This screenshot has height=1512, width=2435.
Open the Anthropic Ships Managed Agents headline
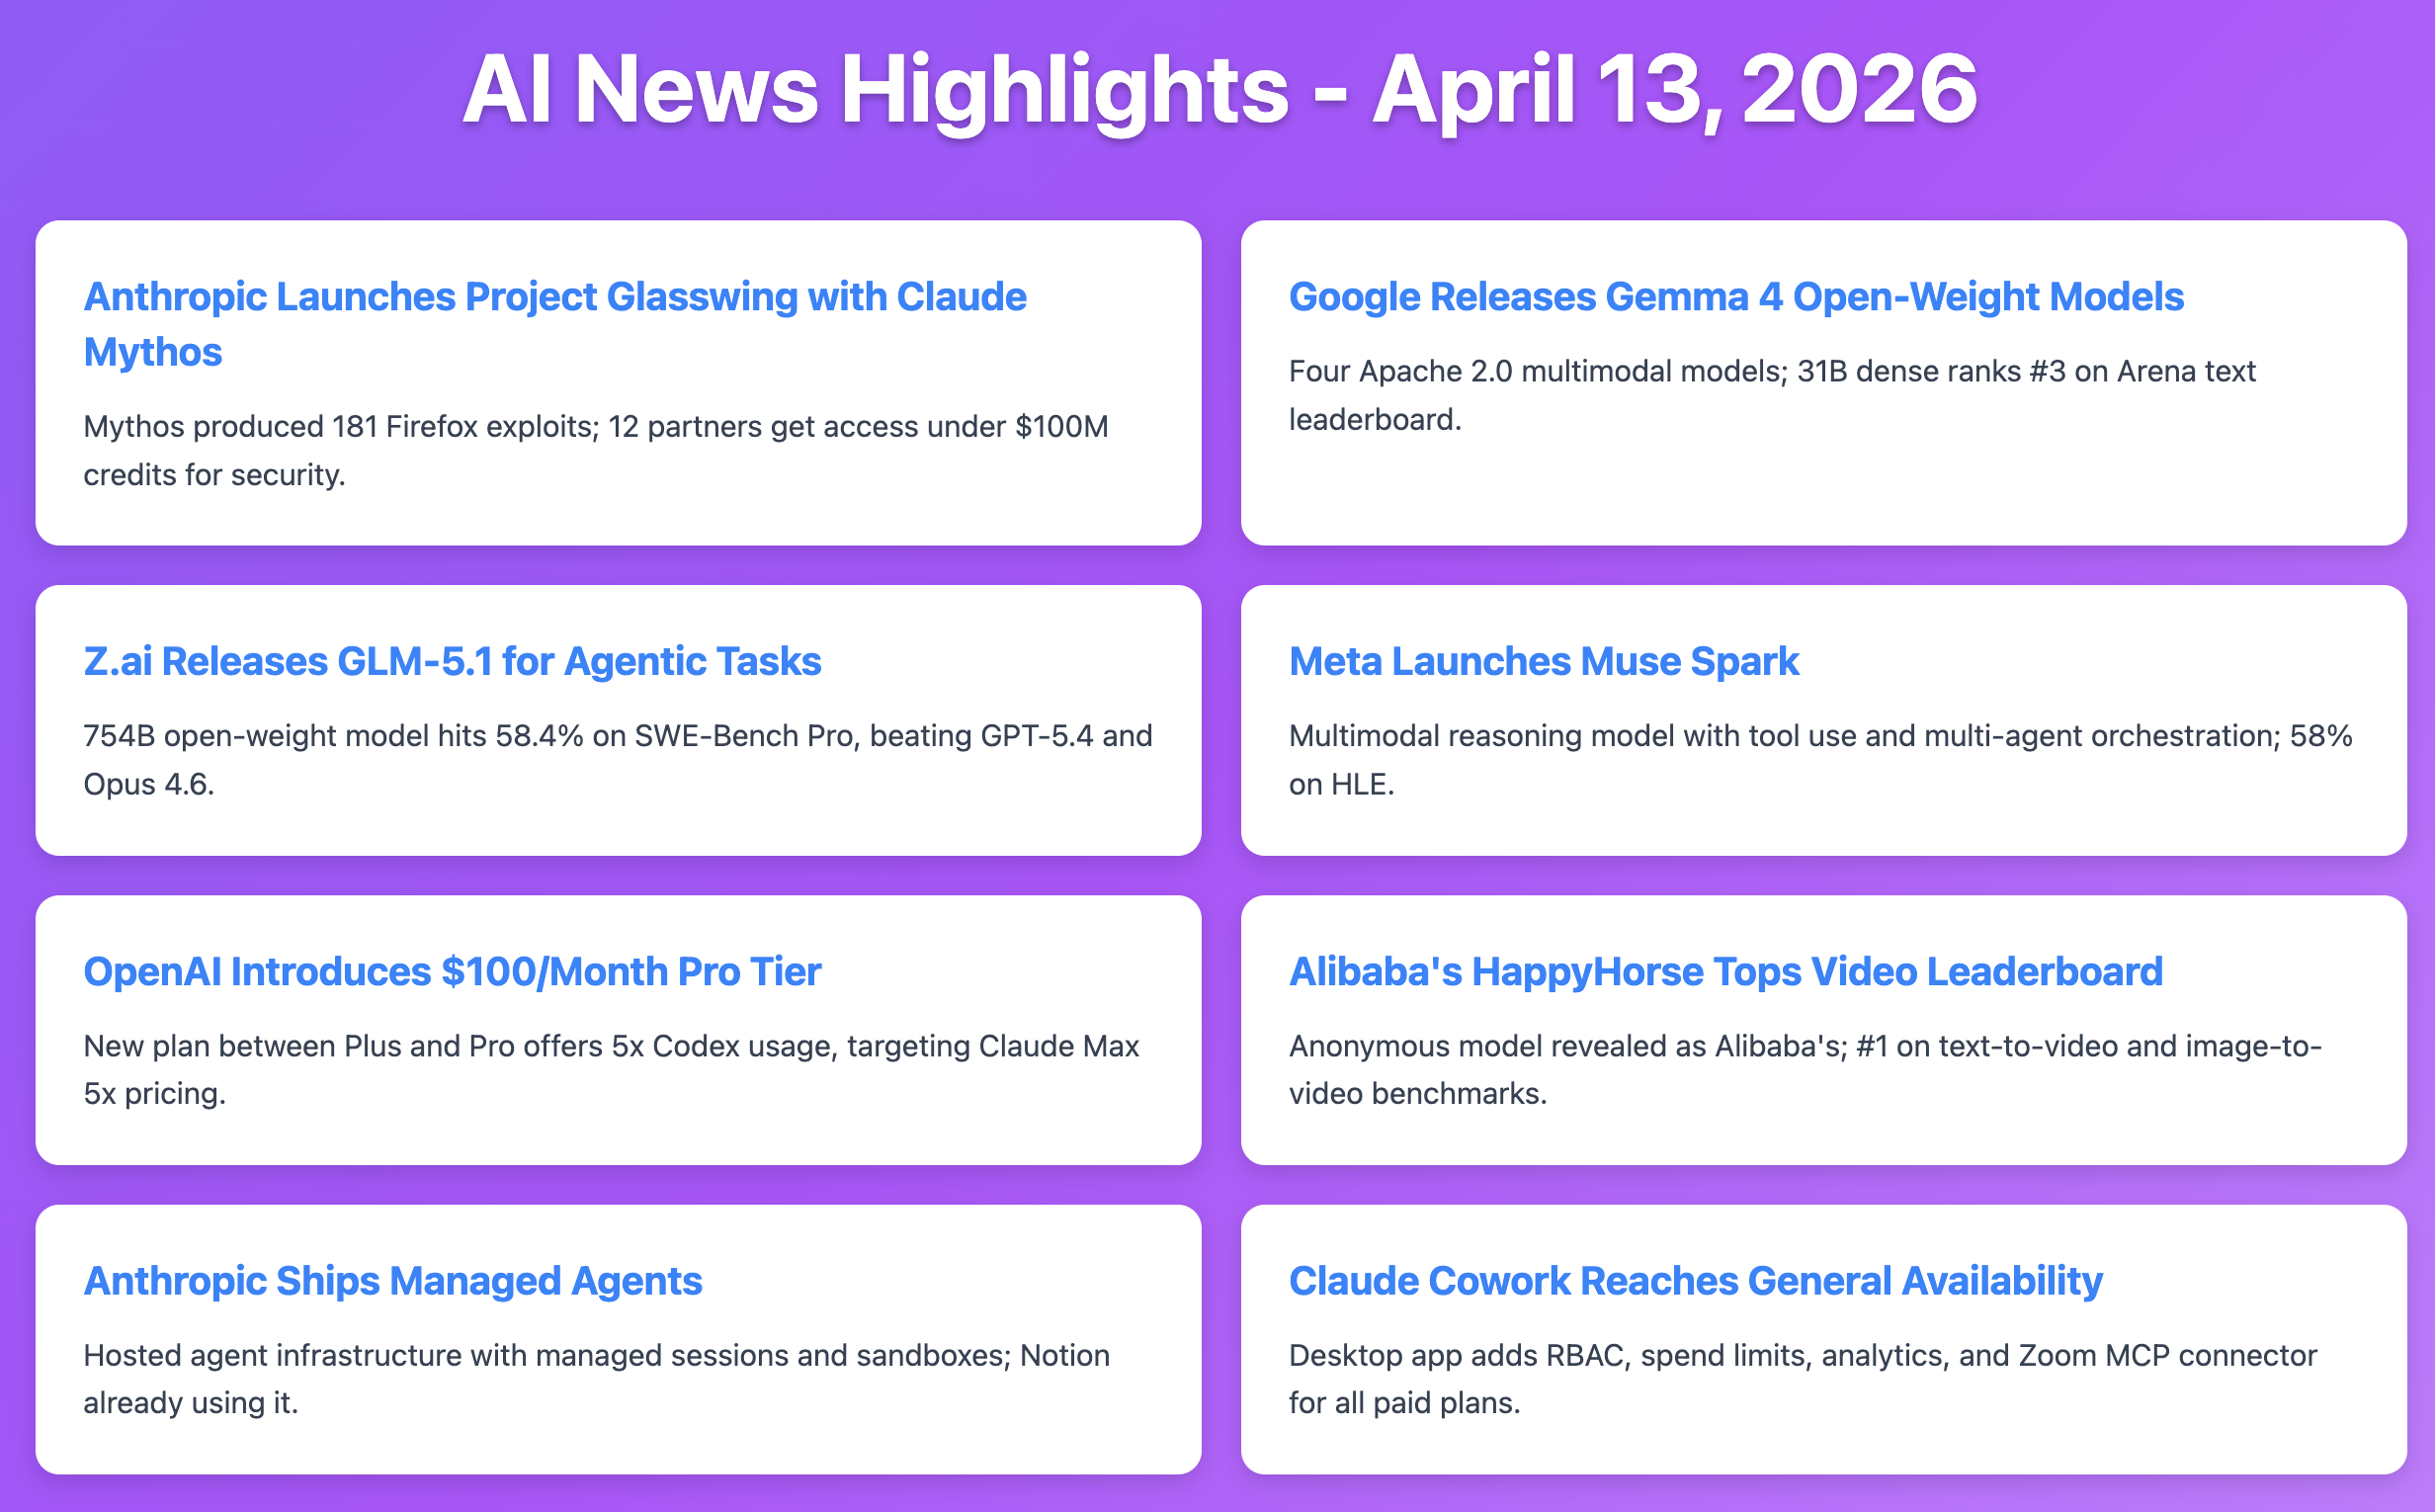393,1281
